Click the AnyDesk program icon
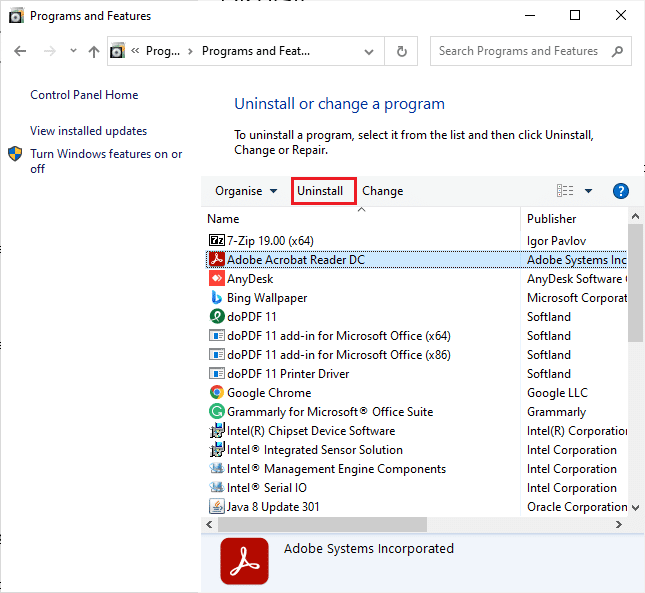 pos(217,279)
